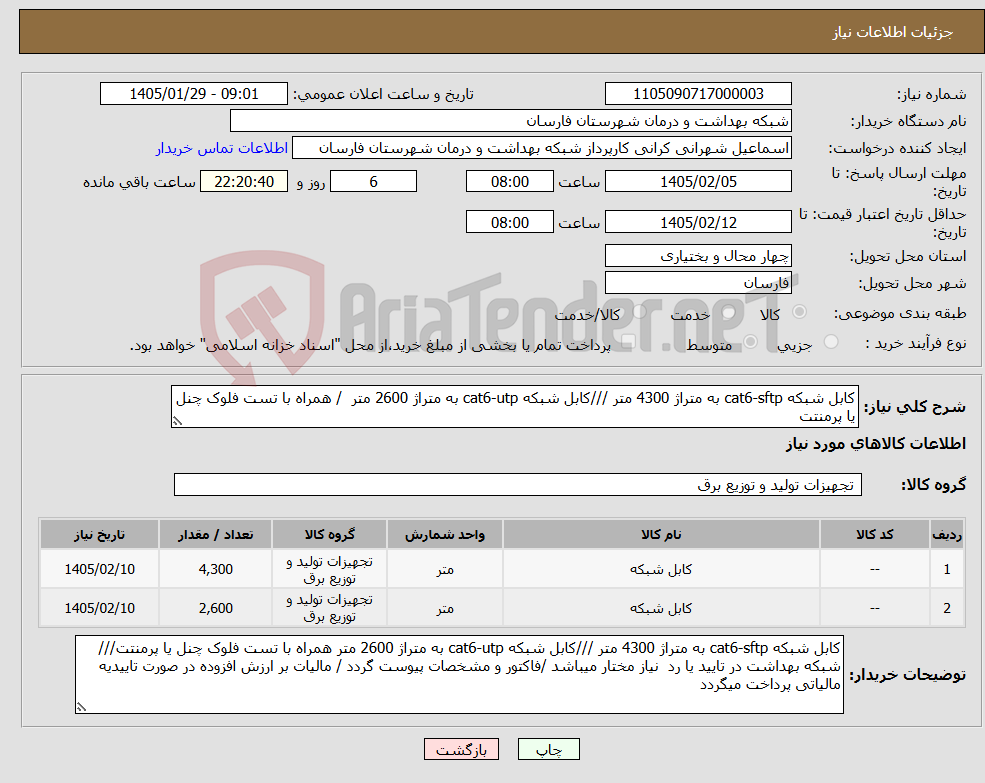Click the need date cell in row 2

tap(99, 608)
